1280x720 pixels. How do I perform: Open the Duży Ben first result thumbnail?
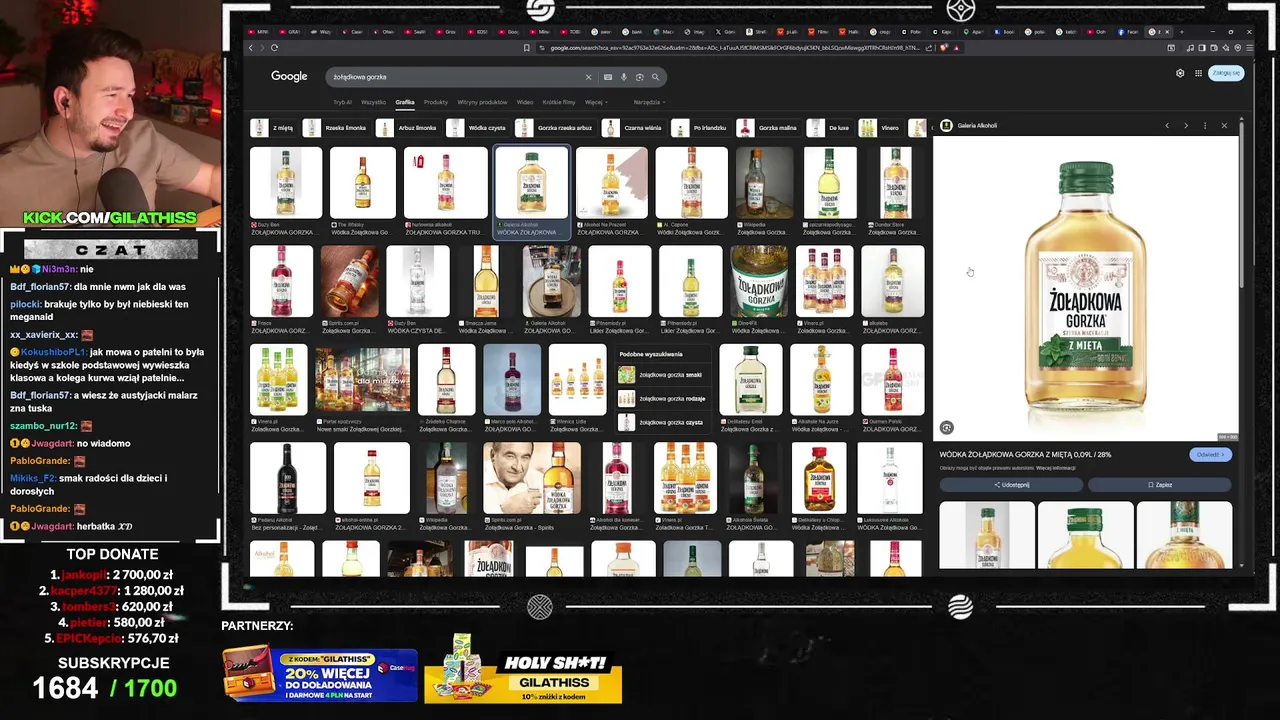[286, 183]
